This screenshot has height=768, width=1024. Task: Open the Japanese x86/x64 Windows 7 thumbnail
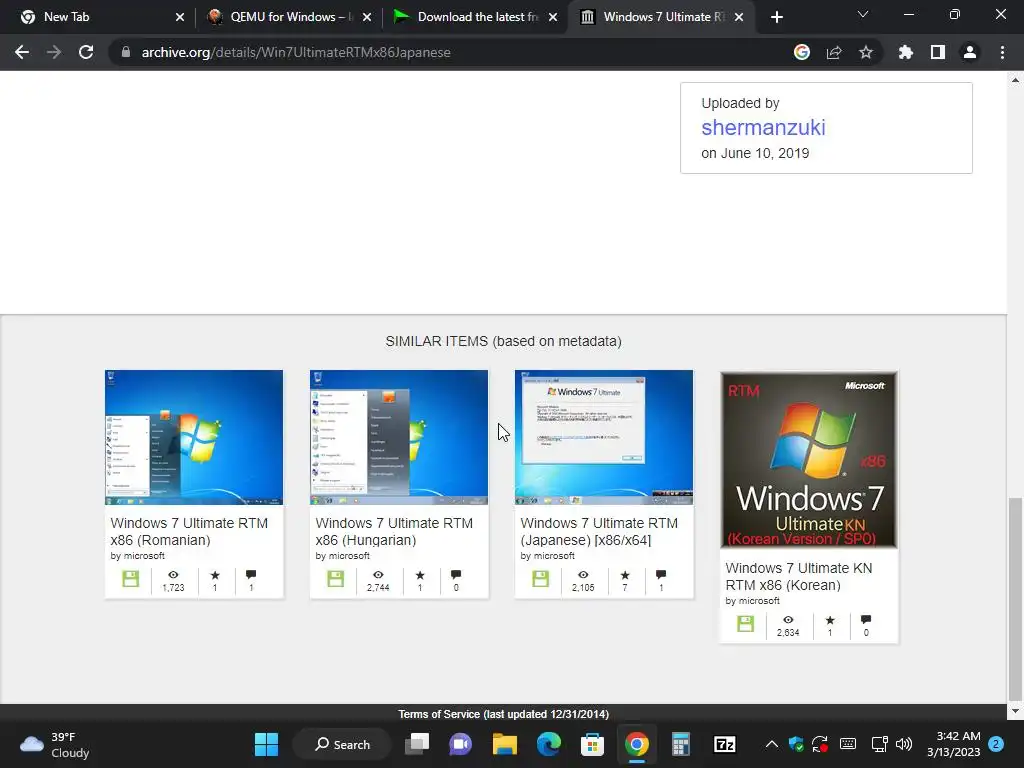point(604,438)
